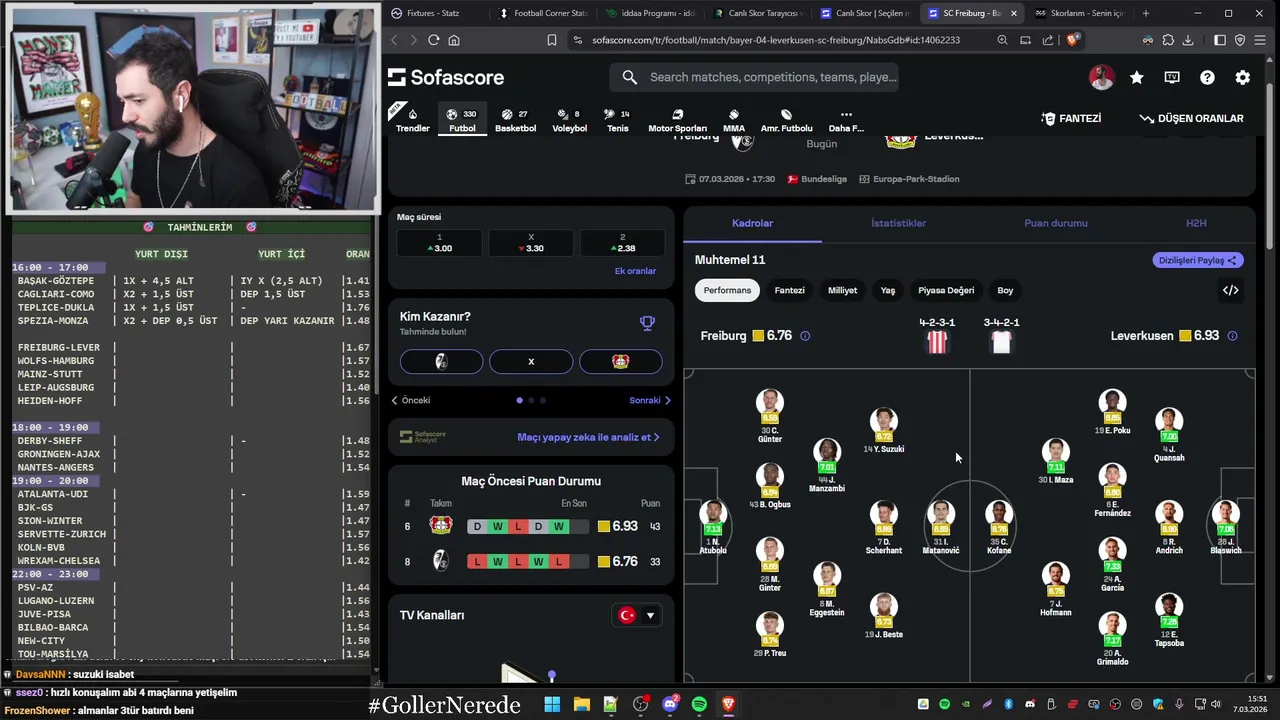Click the search magnifier icon

click(629, 77)
